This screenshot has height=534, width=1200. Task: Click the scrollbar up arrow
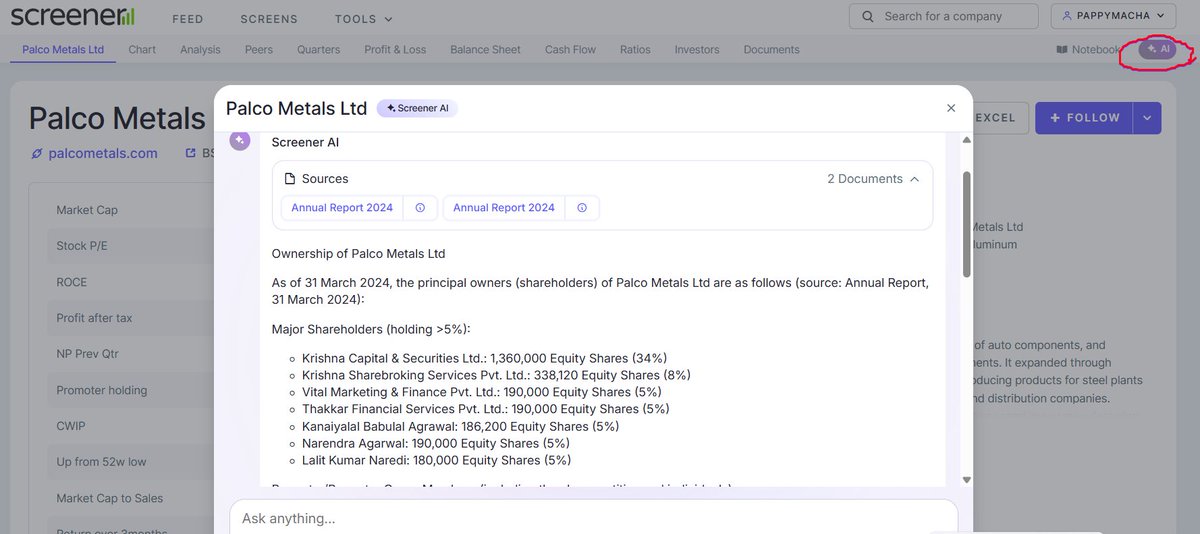(966, 139)
